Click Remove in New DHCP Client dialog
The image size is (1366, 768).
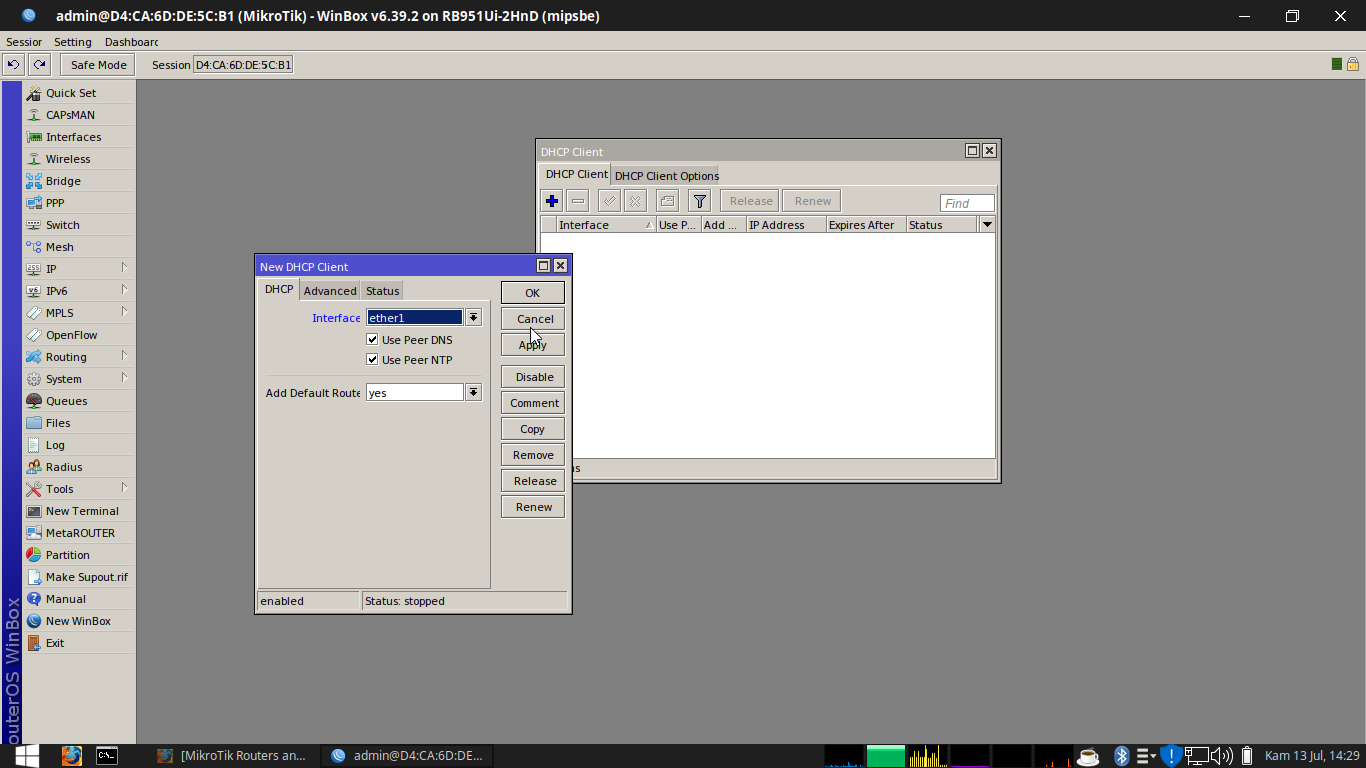pyautogui.click(x=533, y=455)
